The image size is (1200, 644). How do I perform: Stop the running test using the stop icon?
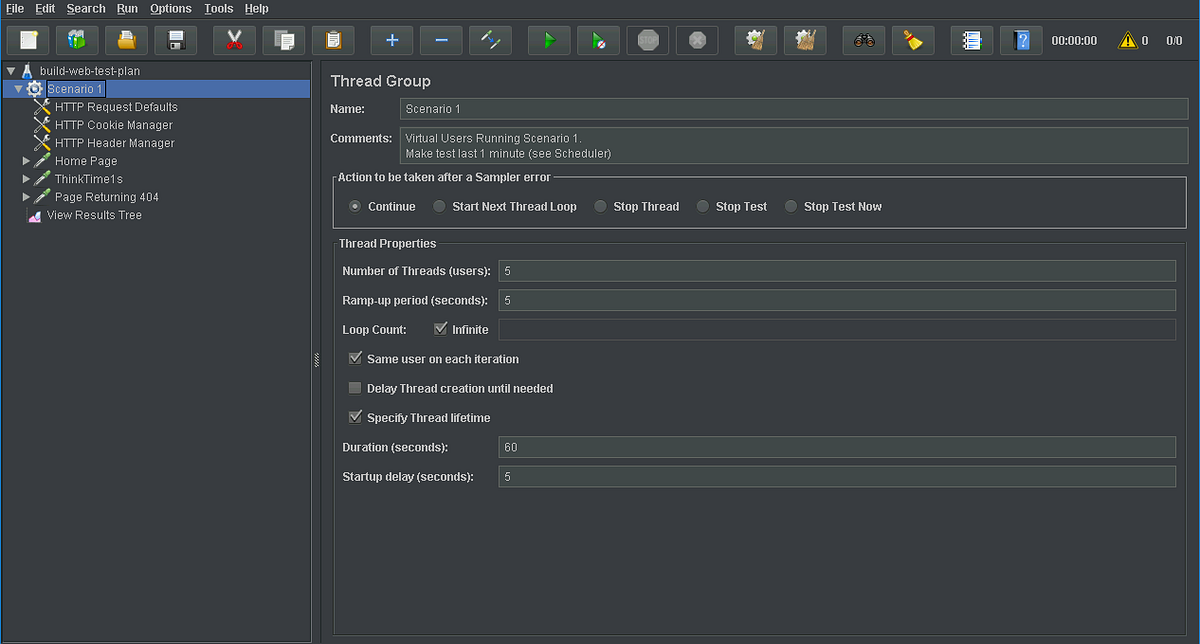tap(647, 40)
